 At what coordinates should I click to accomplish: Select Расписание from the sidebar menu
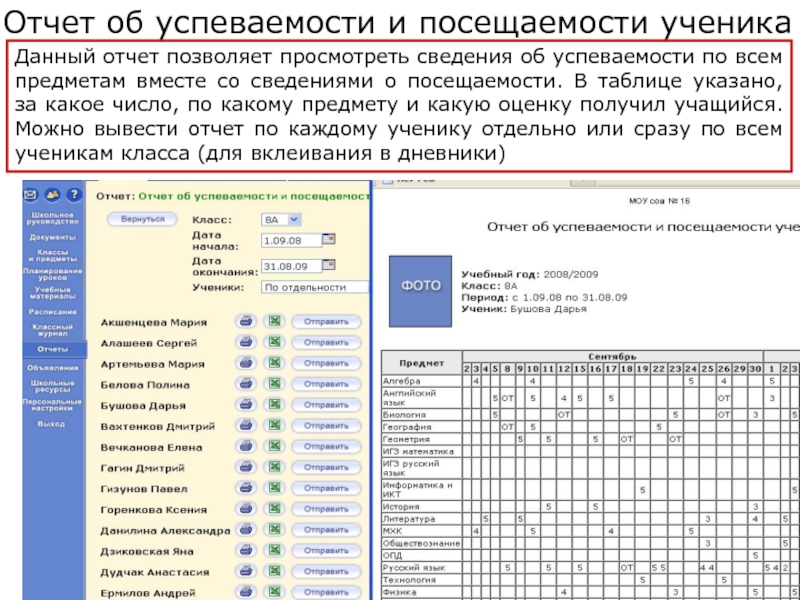[x=52, y=312]
